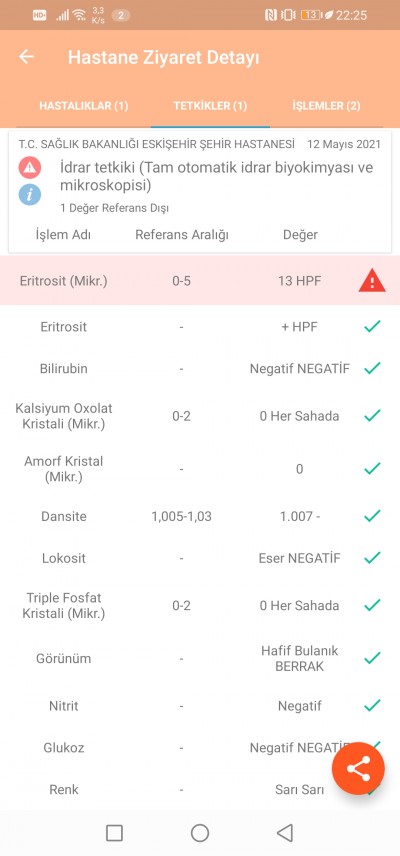The height and width of the screenshot is (856, 400).
Task: Select the TETKİKLER (1) tab
Action: click(210, 106)
